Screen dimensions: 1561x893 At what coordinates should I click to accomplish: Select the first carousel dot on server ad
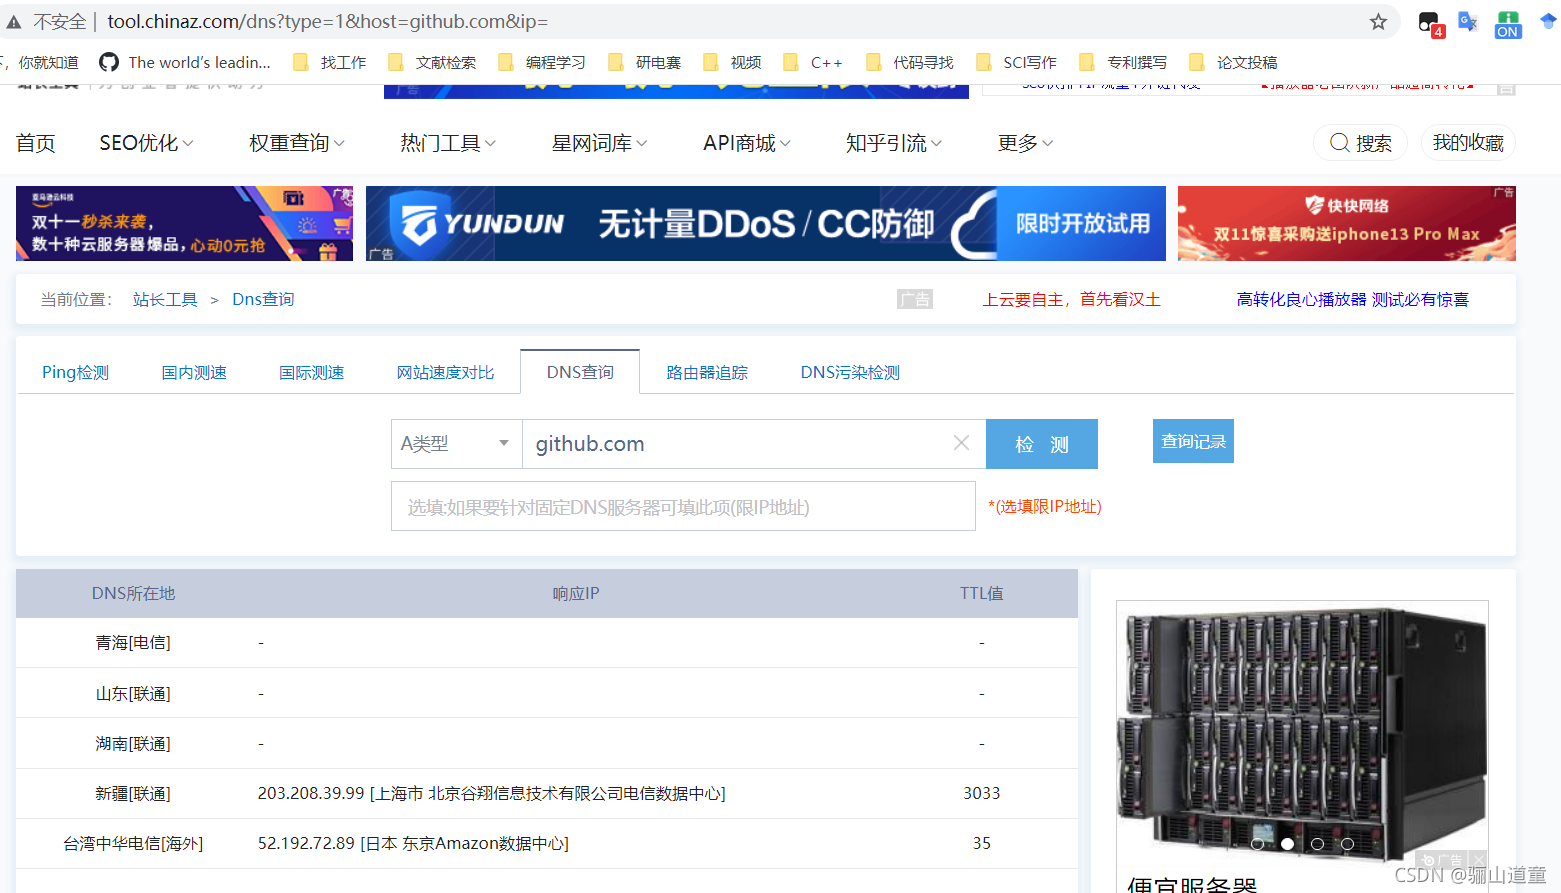click(1257, 844)
